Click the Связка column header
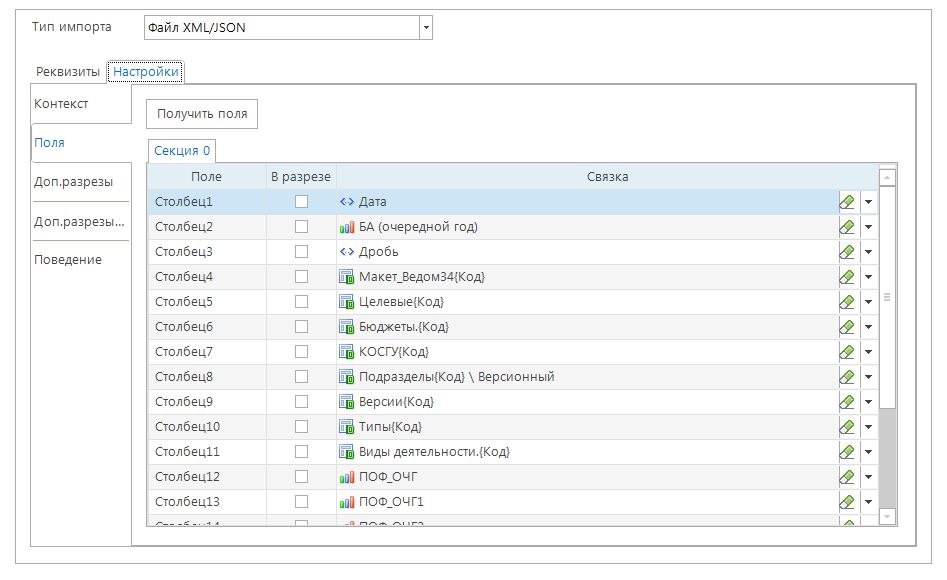 coord(607,177)
